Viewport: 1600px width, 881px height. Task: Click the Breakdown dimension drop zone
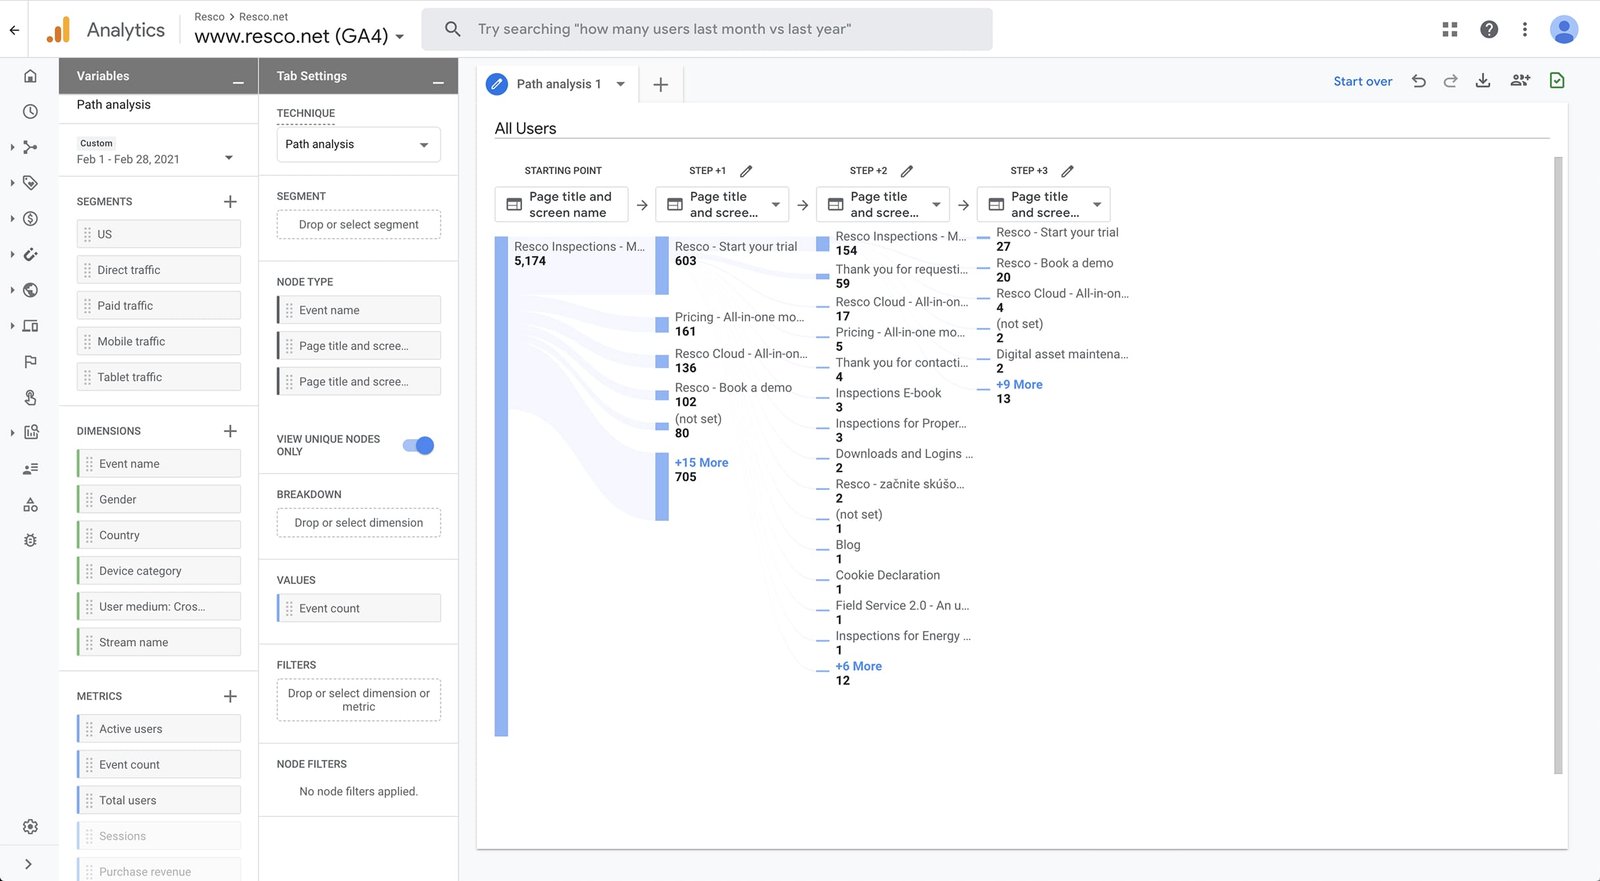(x=359, y=523)
